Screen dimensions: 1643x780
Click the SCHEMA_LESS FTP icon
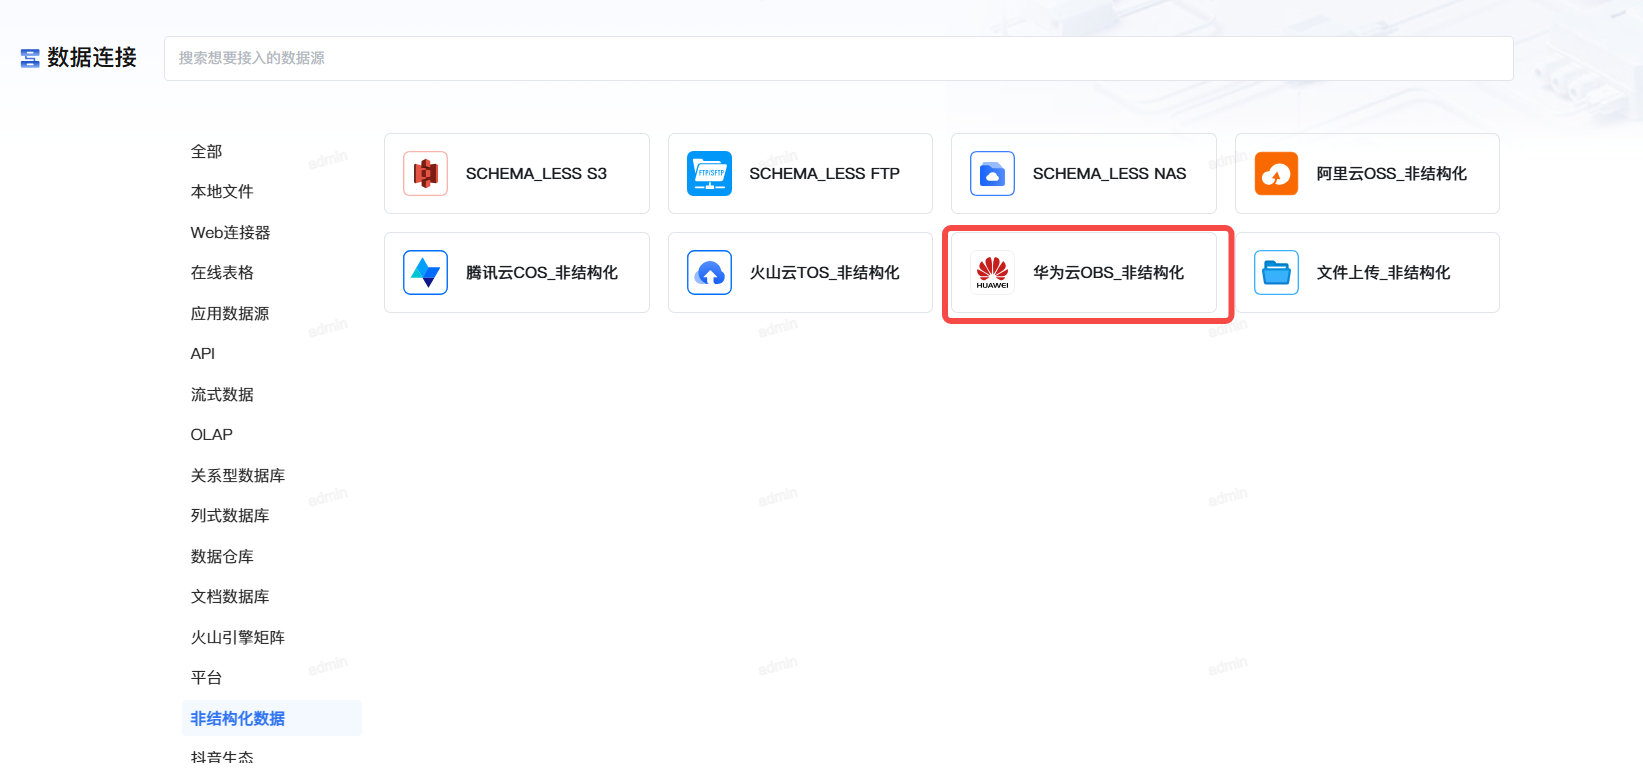tap(709, 173)
